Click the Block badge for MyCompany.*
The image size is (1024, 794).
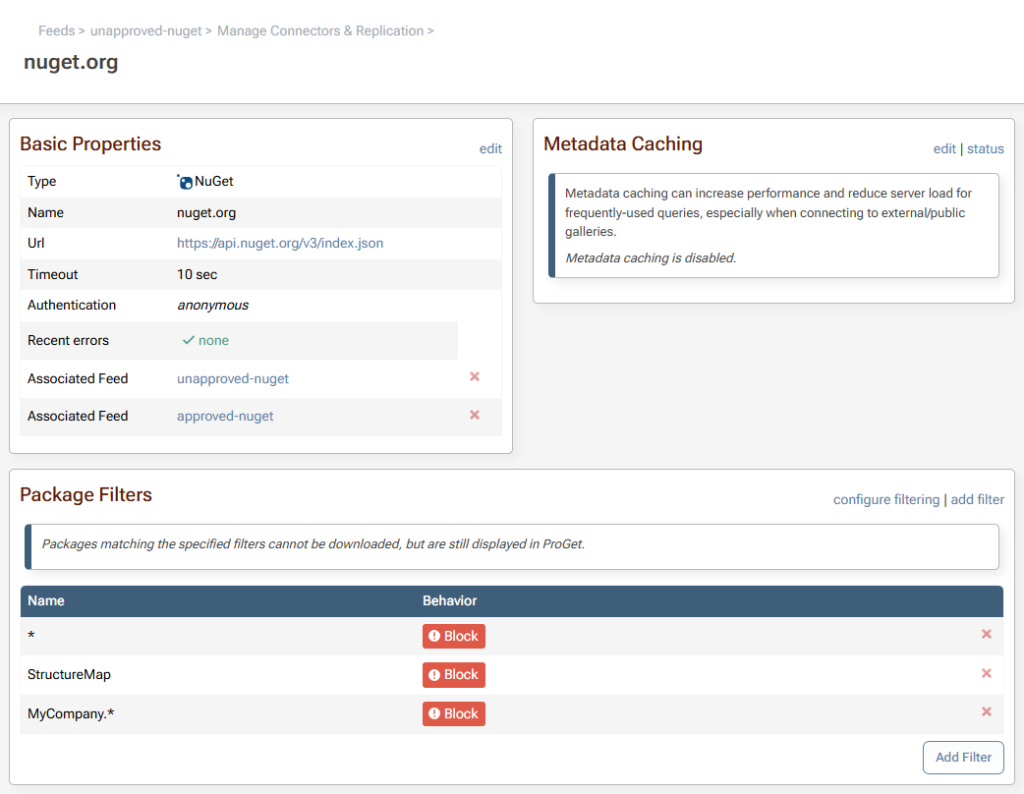(x=453, y=714)
